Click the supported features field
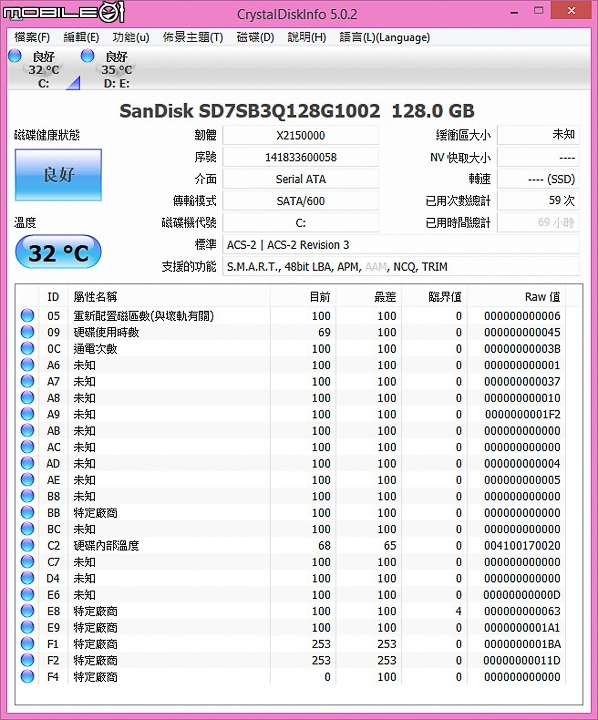Image resolution: width=598 pixels, height=720 pixels. (x=401, y=266)
